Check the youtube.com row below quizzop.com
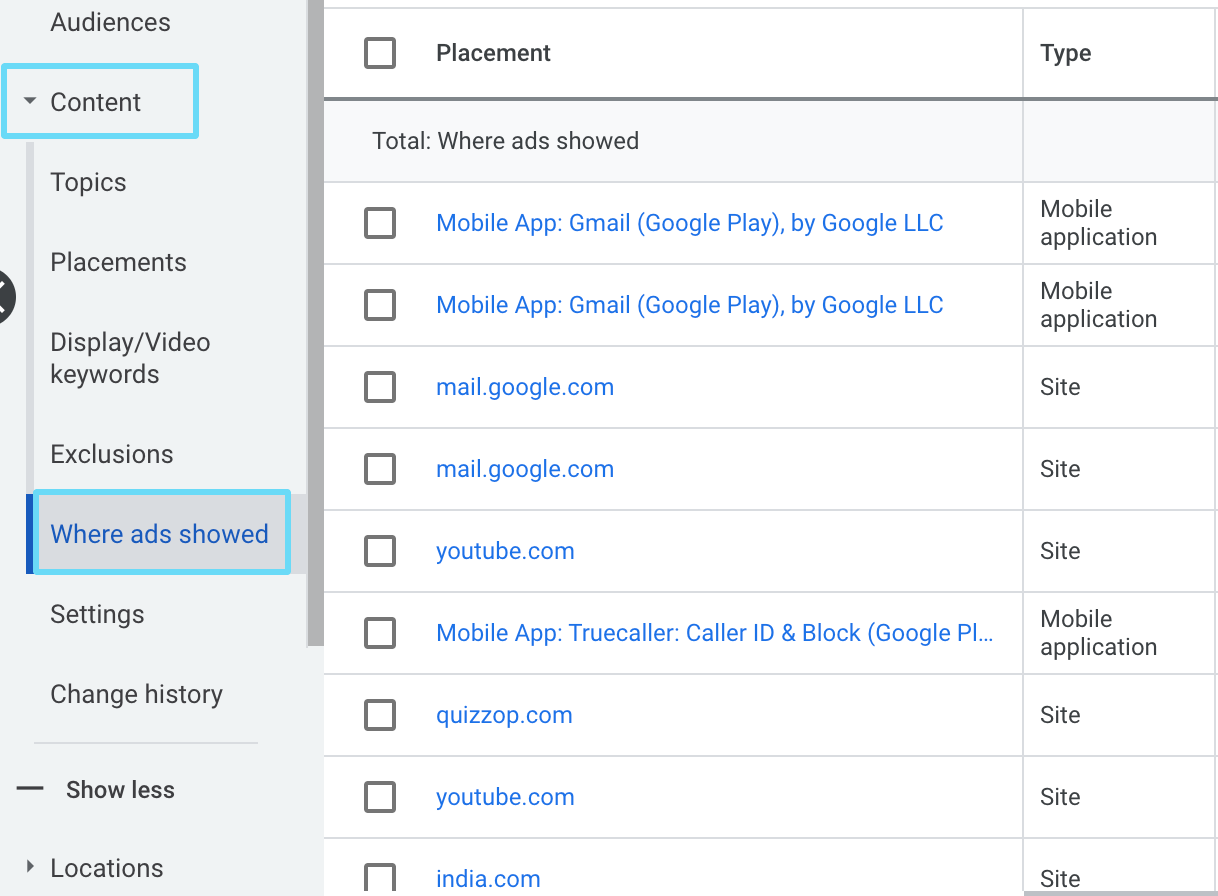 tap(380, 797)
